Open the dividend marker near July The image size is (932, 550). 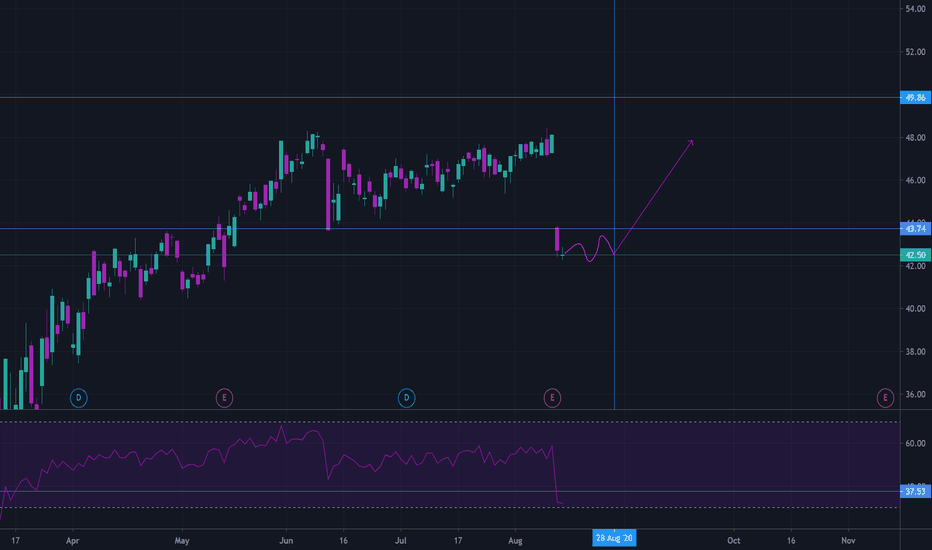[x=407, y=398]
